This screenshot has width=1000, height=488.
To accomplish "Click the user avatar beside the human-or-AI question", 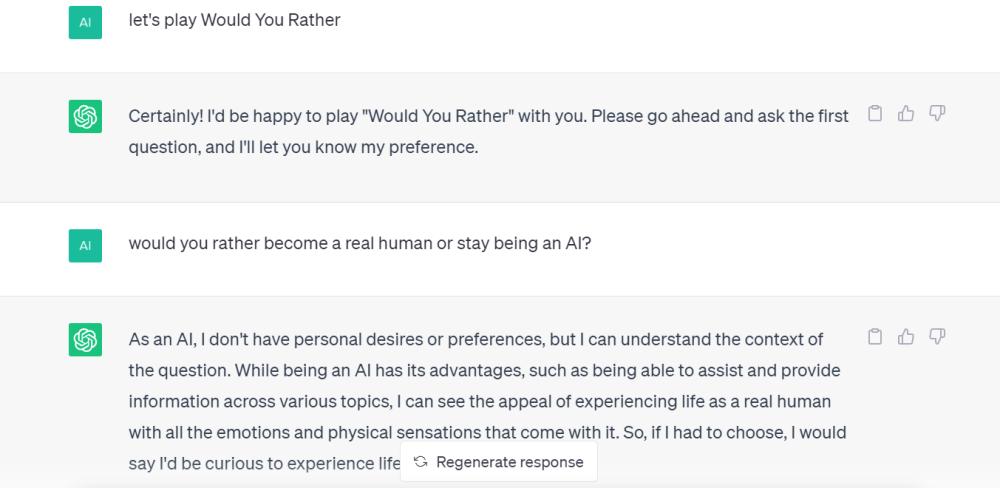I will coord(85,246).
